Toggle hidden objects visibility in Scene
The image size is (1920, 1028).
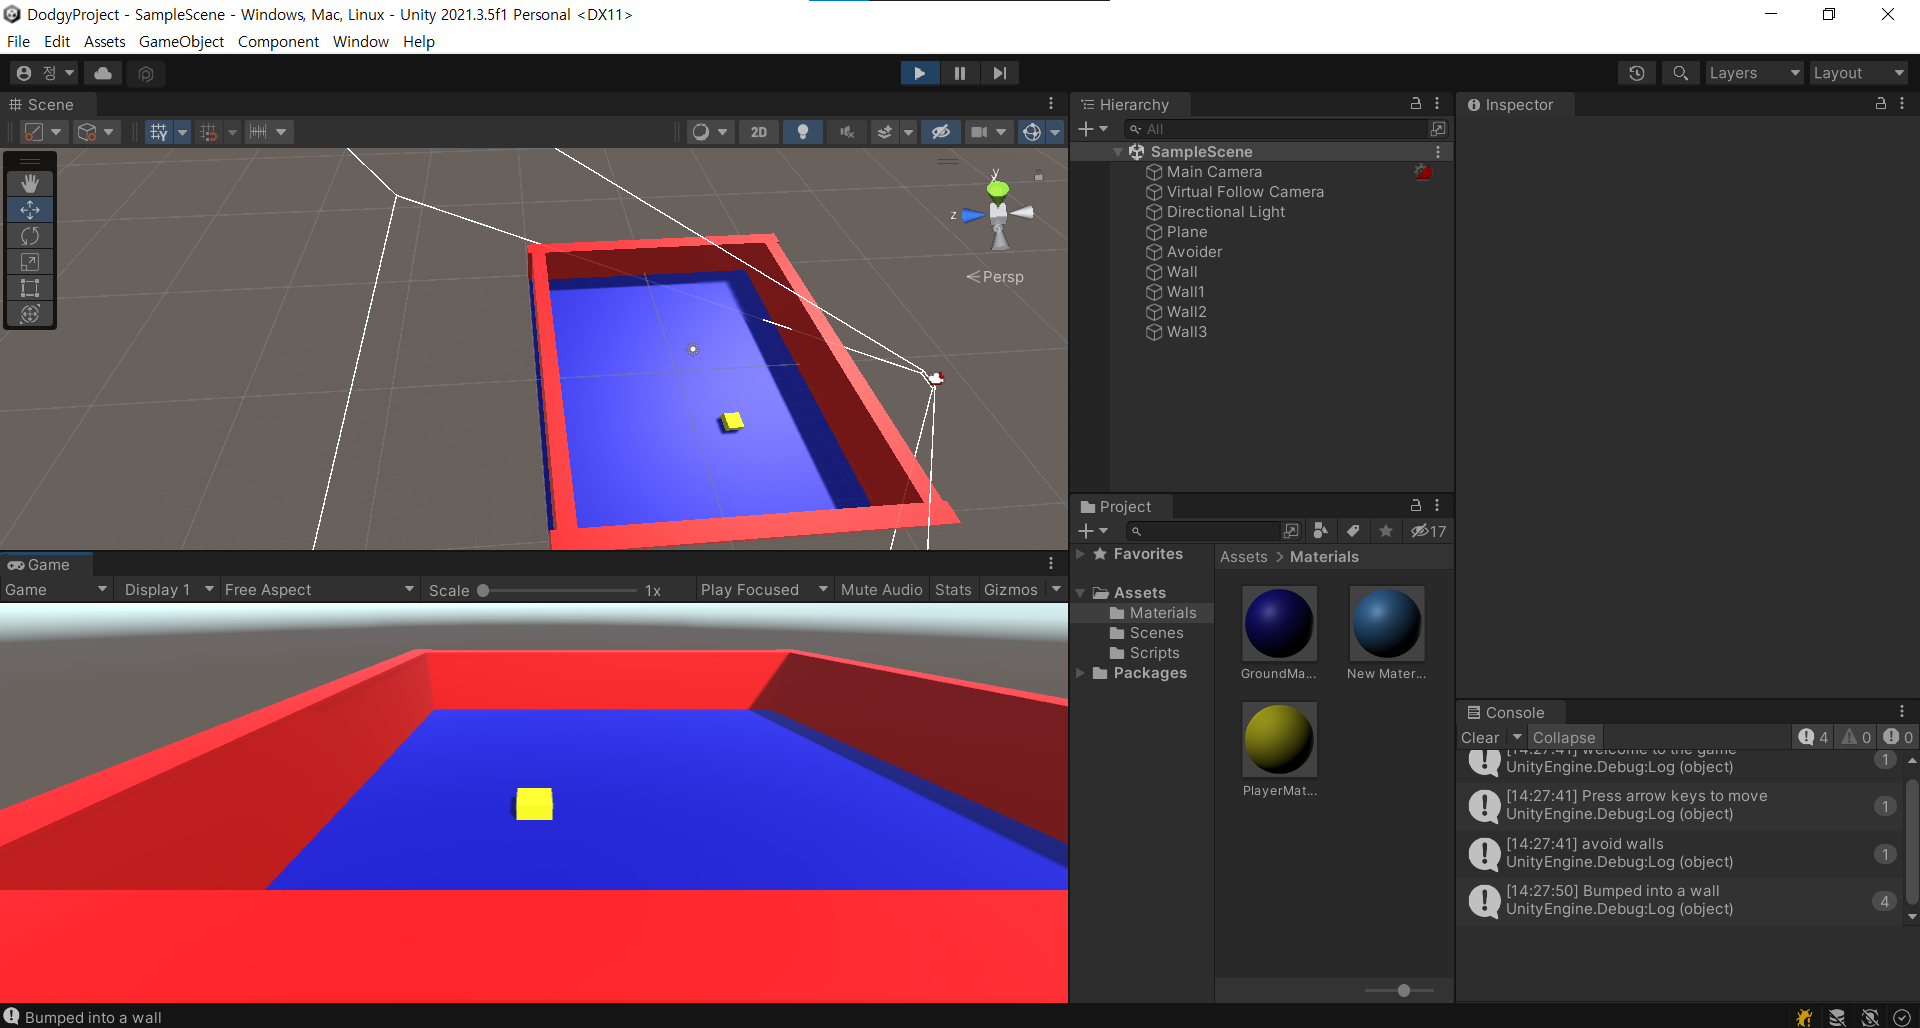[x=940, y=132]
